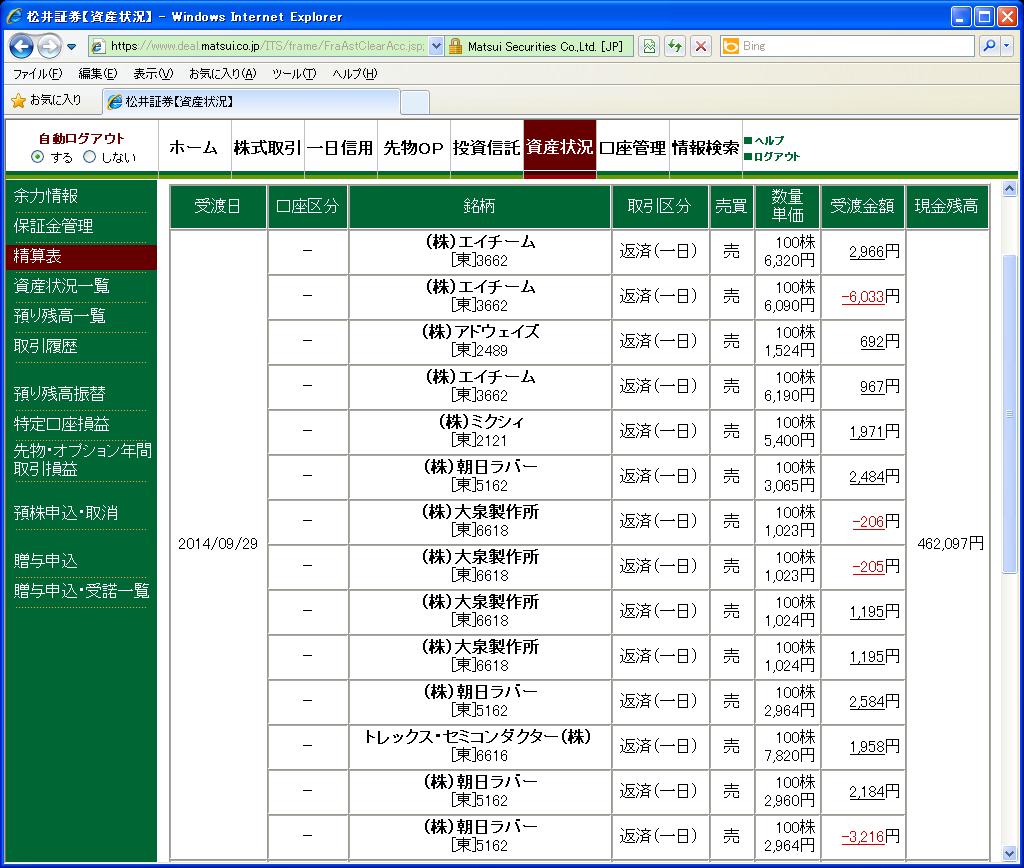The width and height of the screenshot is (1024, 868).
Task: Open the ヘルプ(H) menu
Action: pyautogui.click(x=355, y=74)
